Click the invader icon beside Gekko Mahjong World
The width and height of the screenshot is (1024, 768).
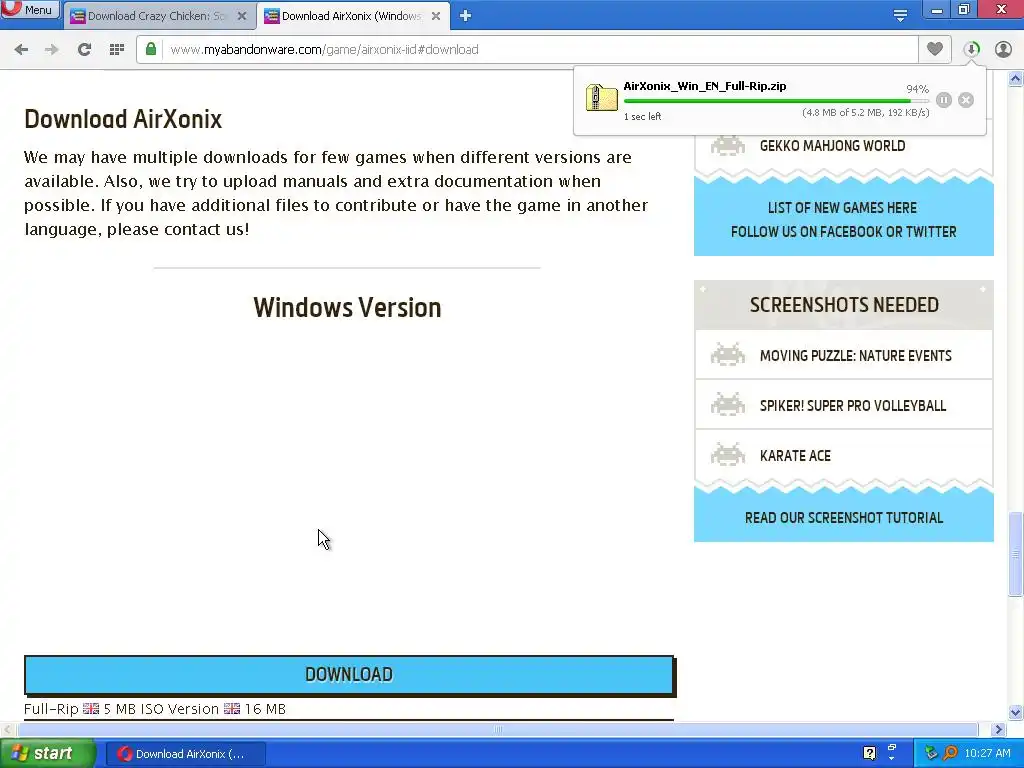coord(728,145)
